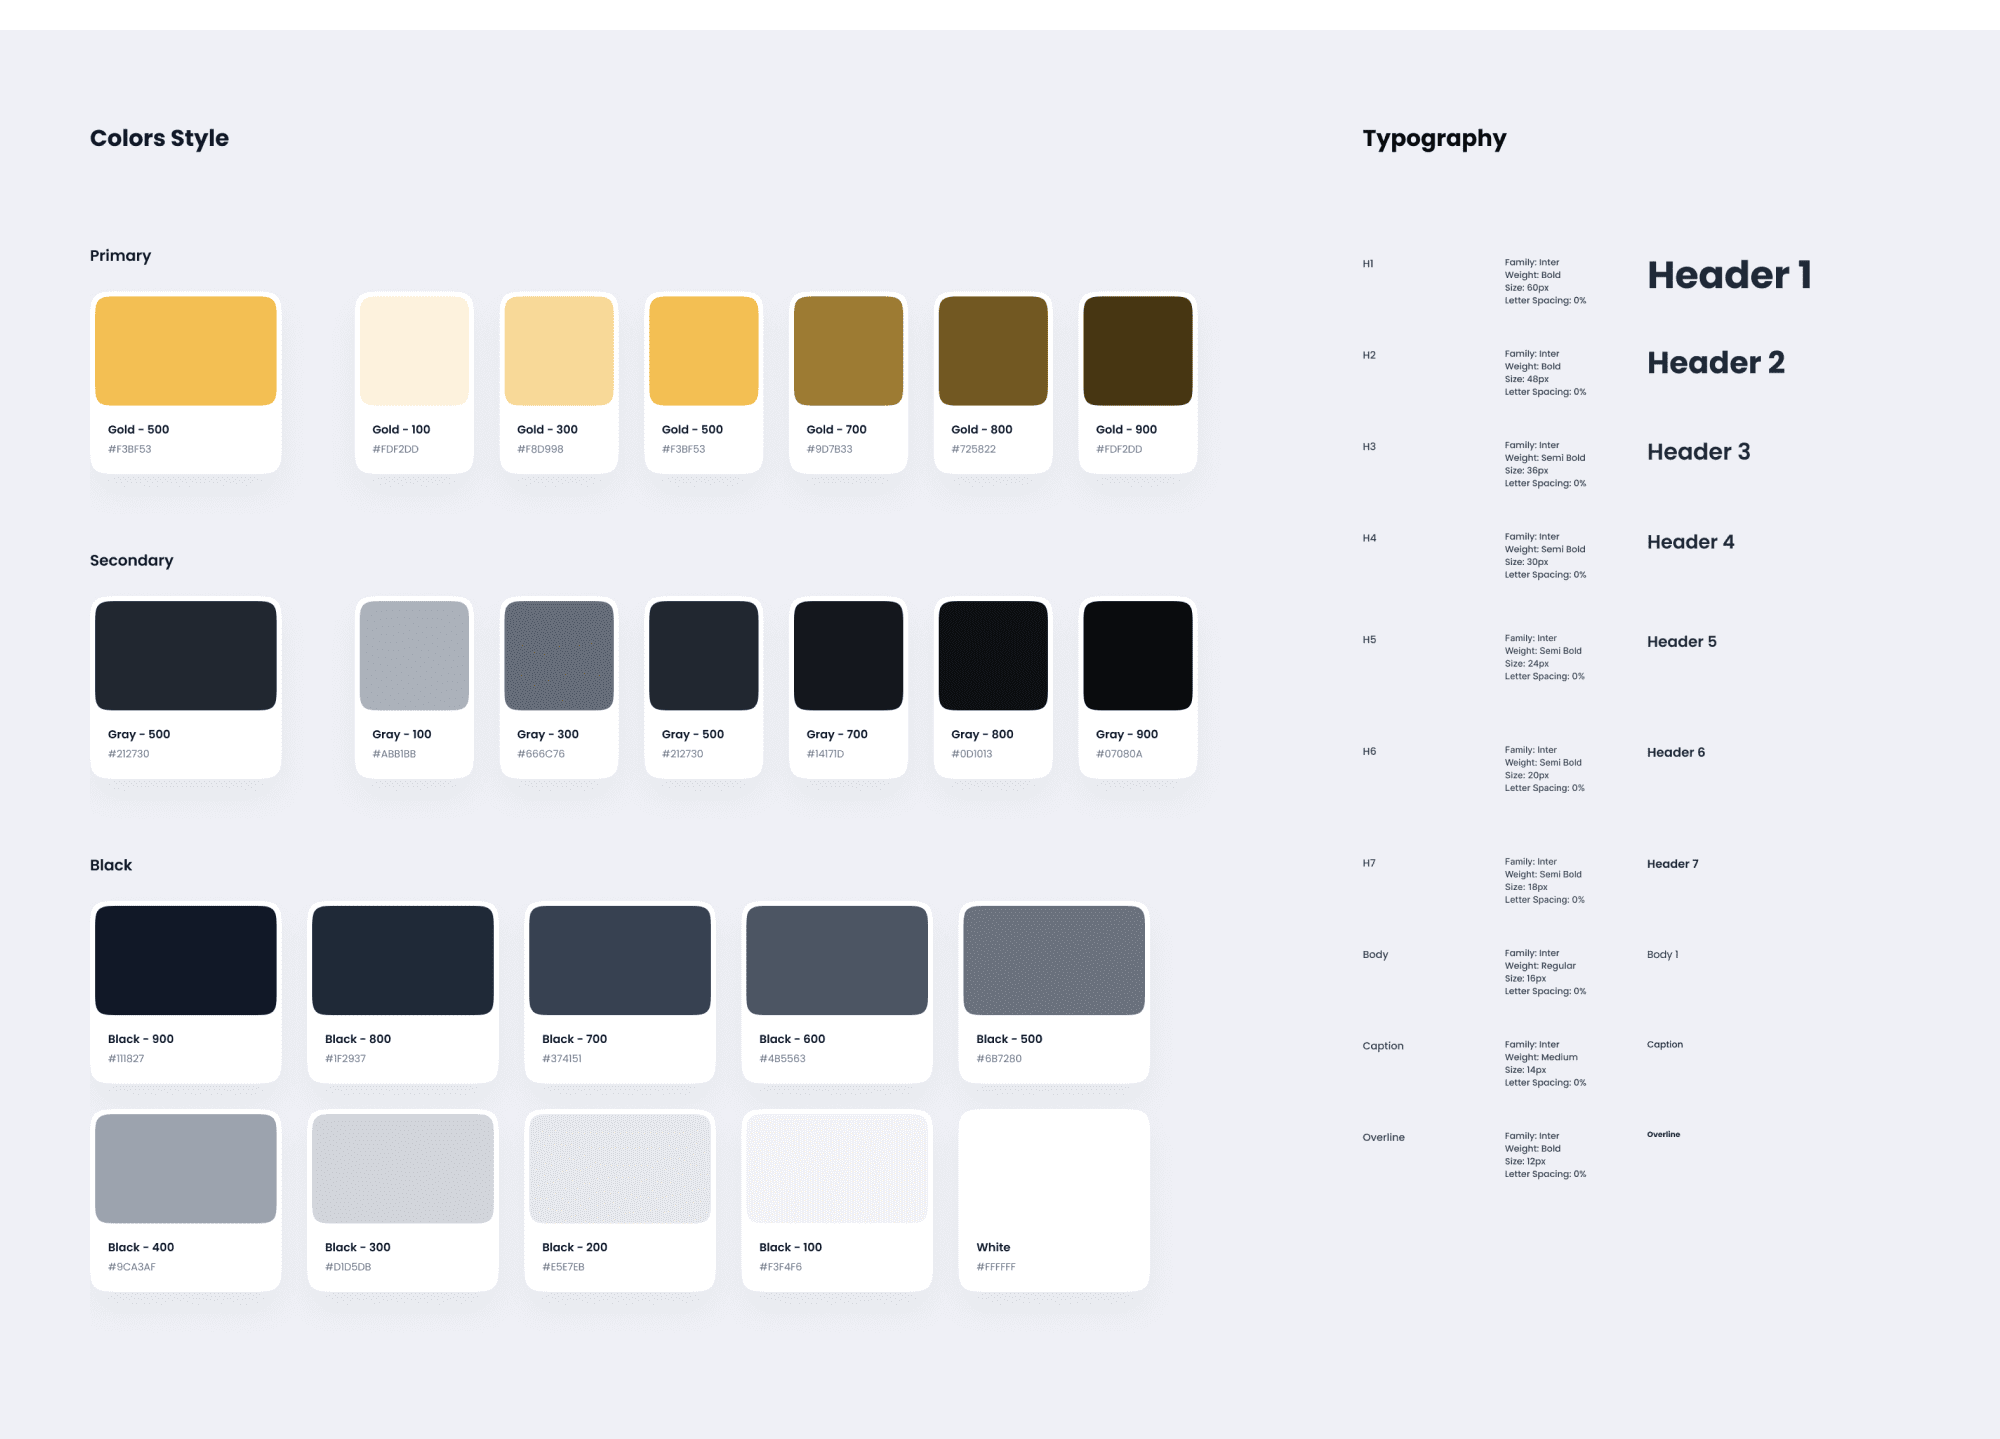2000x1439 pixels.
Task: Click the '#374151' hex code
Action: pyautogui.click(x=561, y=1058)
